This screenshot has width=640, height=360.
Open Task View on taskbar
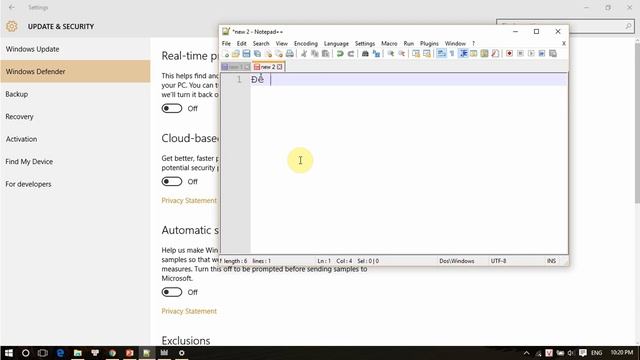42,353
